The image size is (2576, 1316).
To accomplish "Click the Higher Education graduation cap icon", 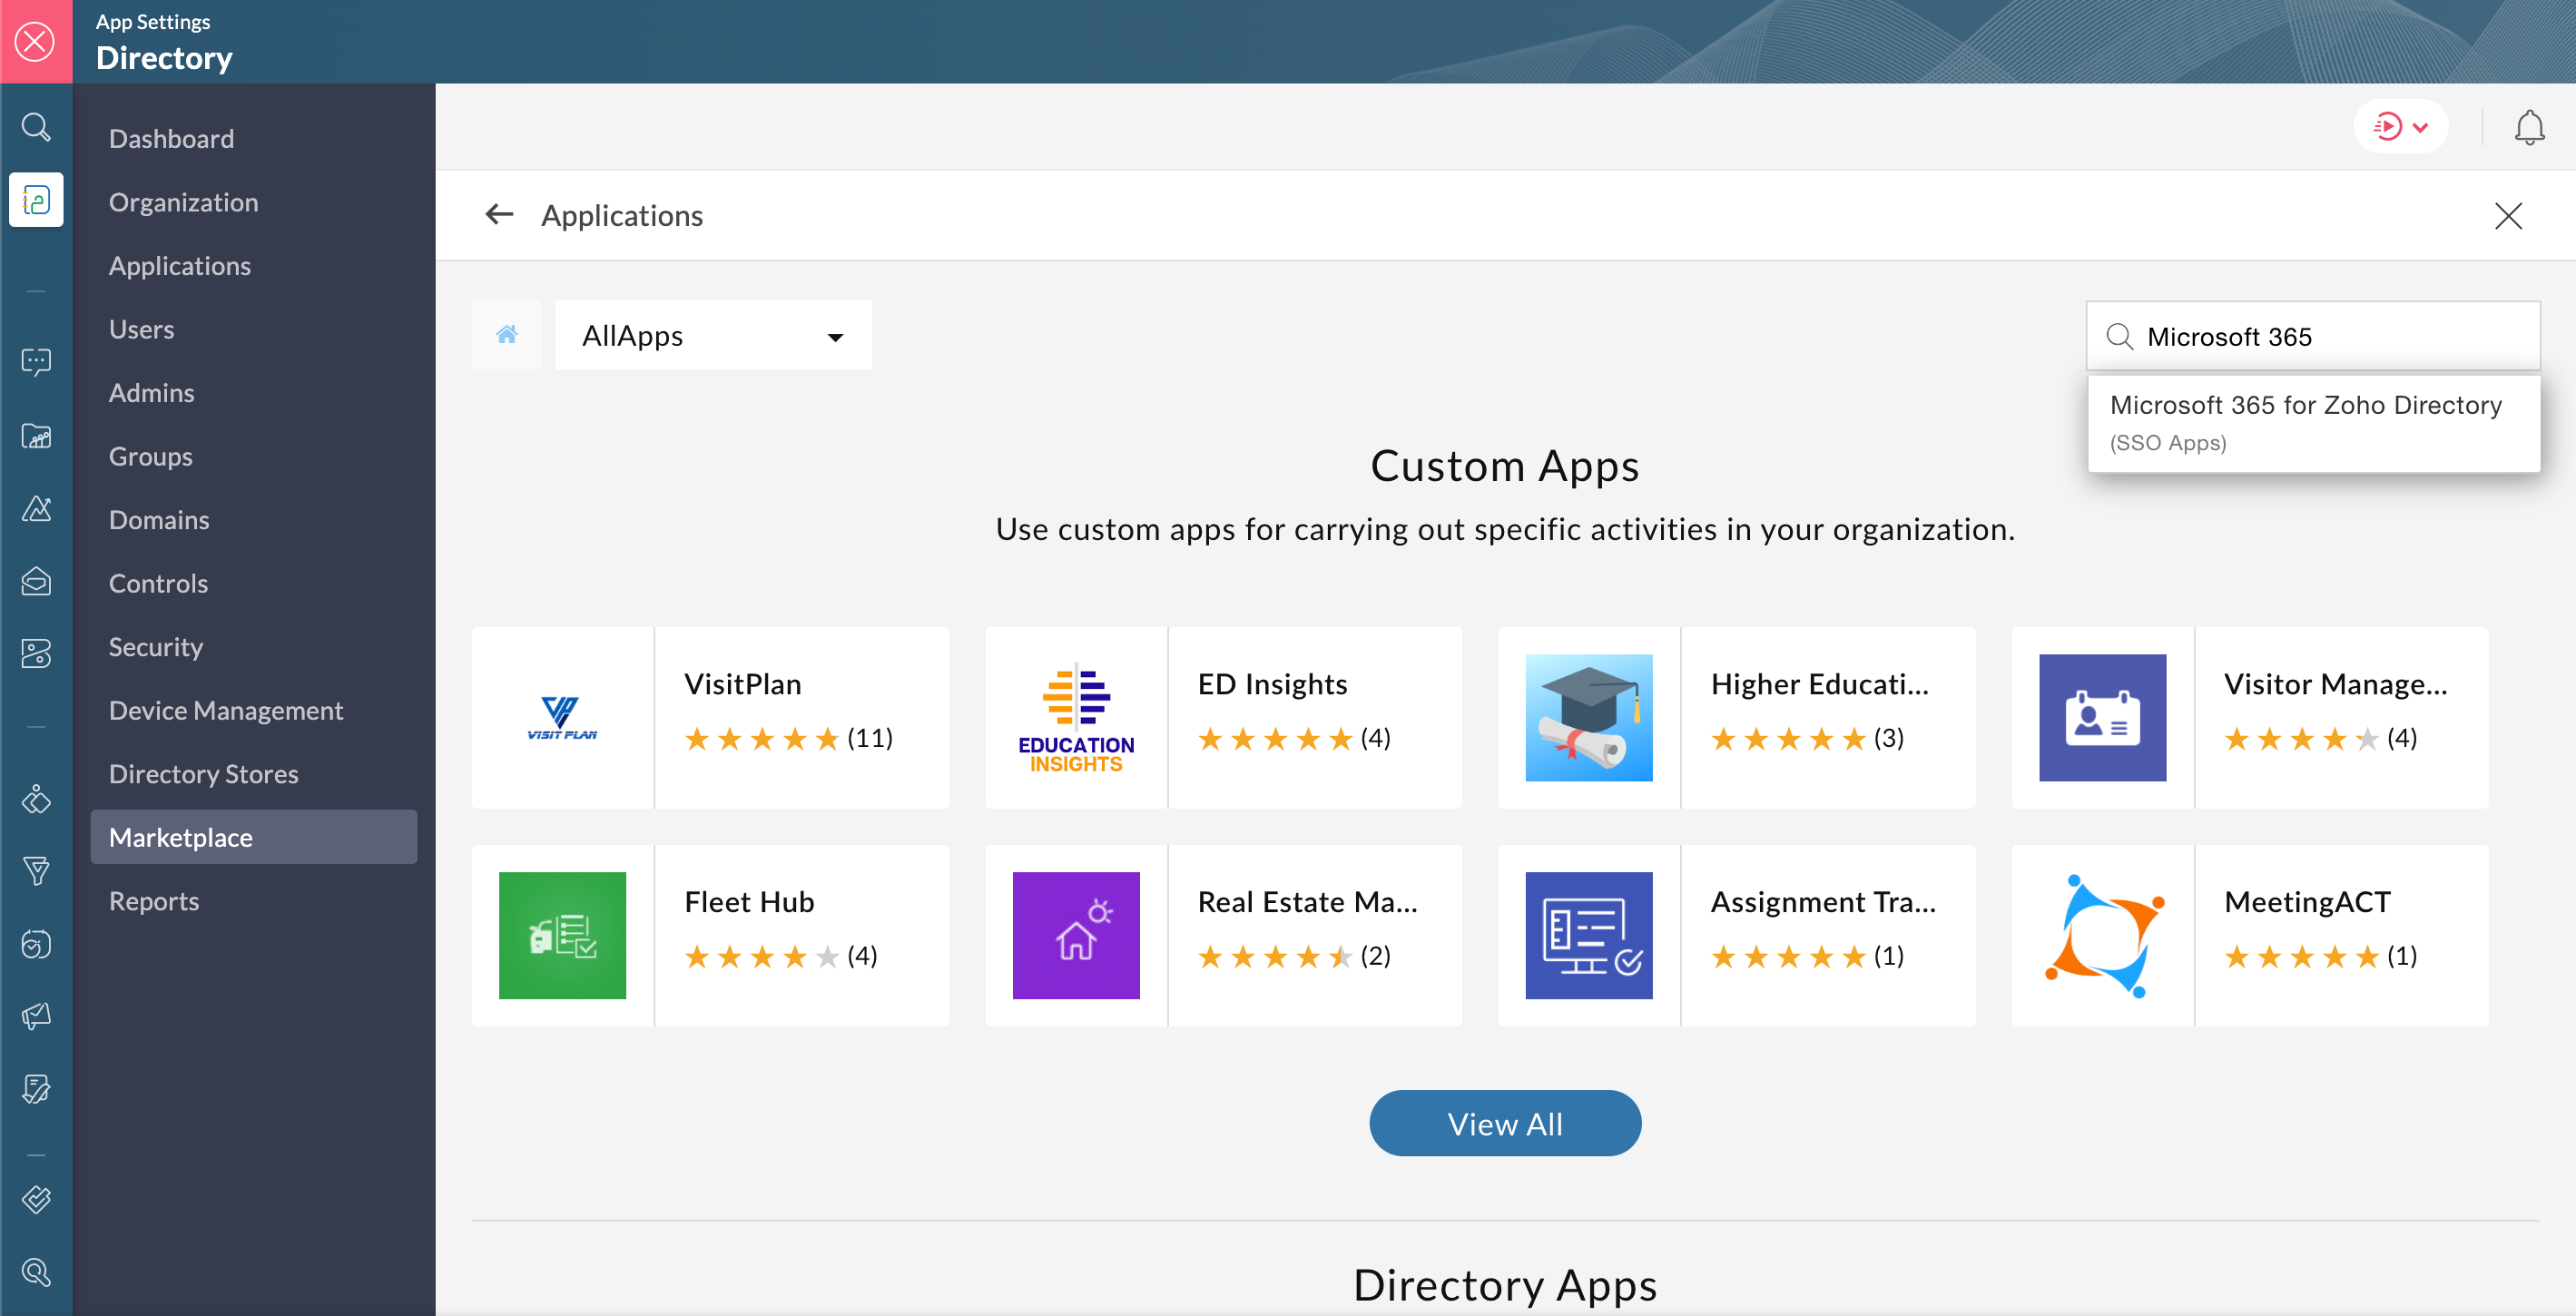I will click(x=1588, y=718).
